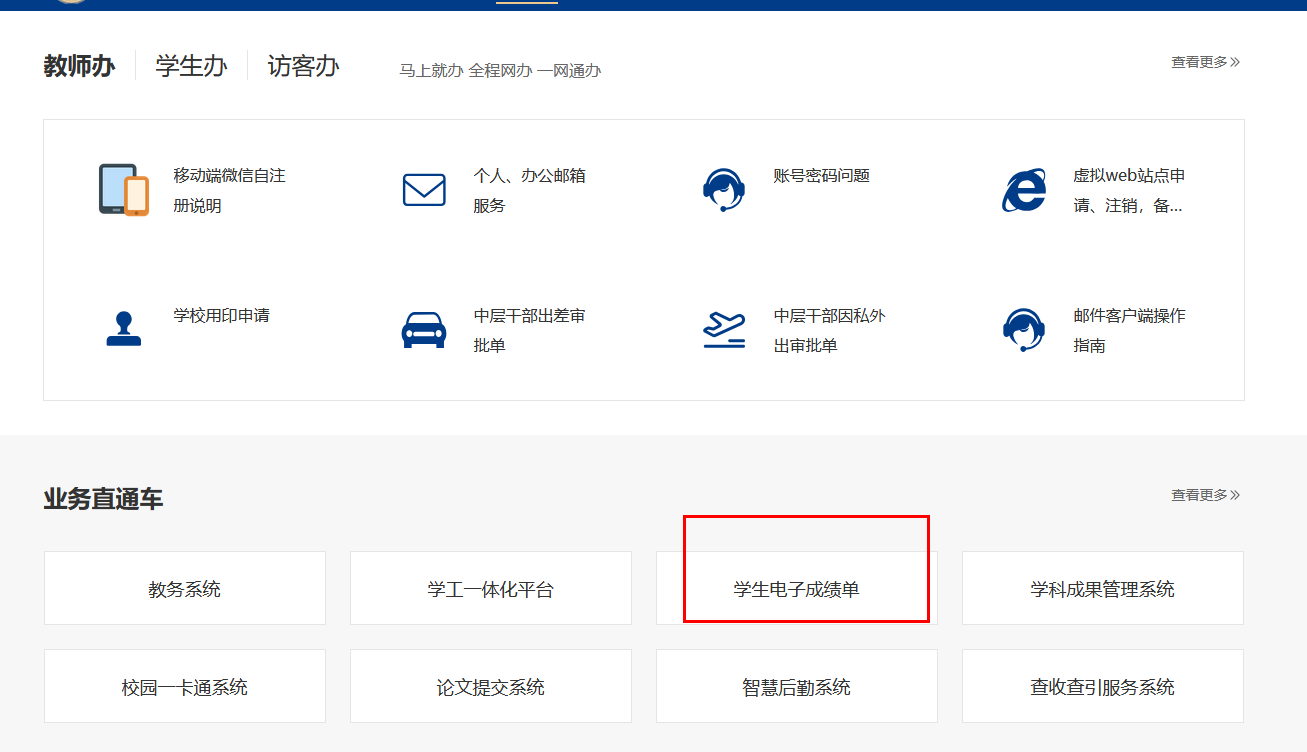Switch to the 学生办 tab
1307x752 pixels.
click(x=191, y=66)
